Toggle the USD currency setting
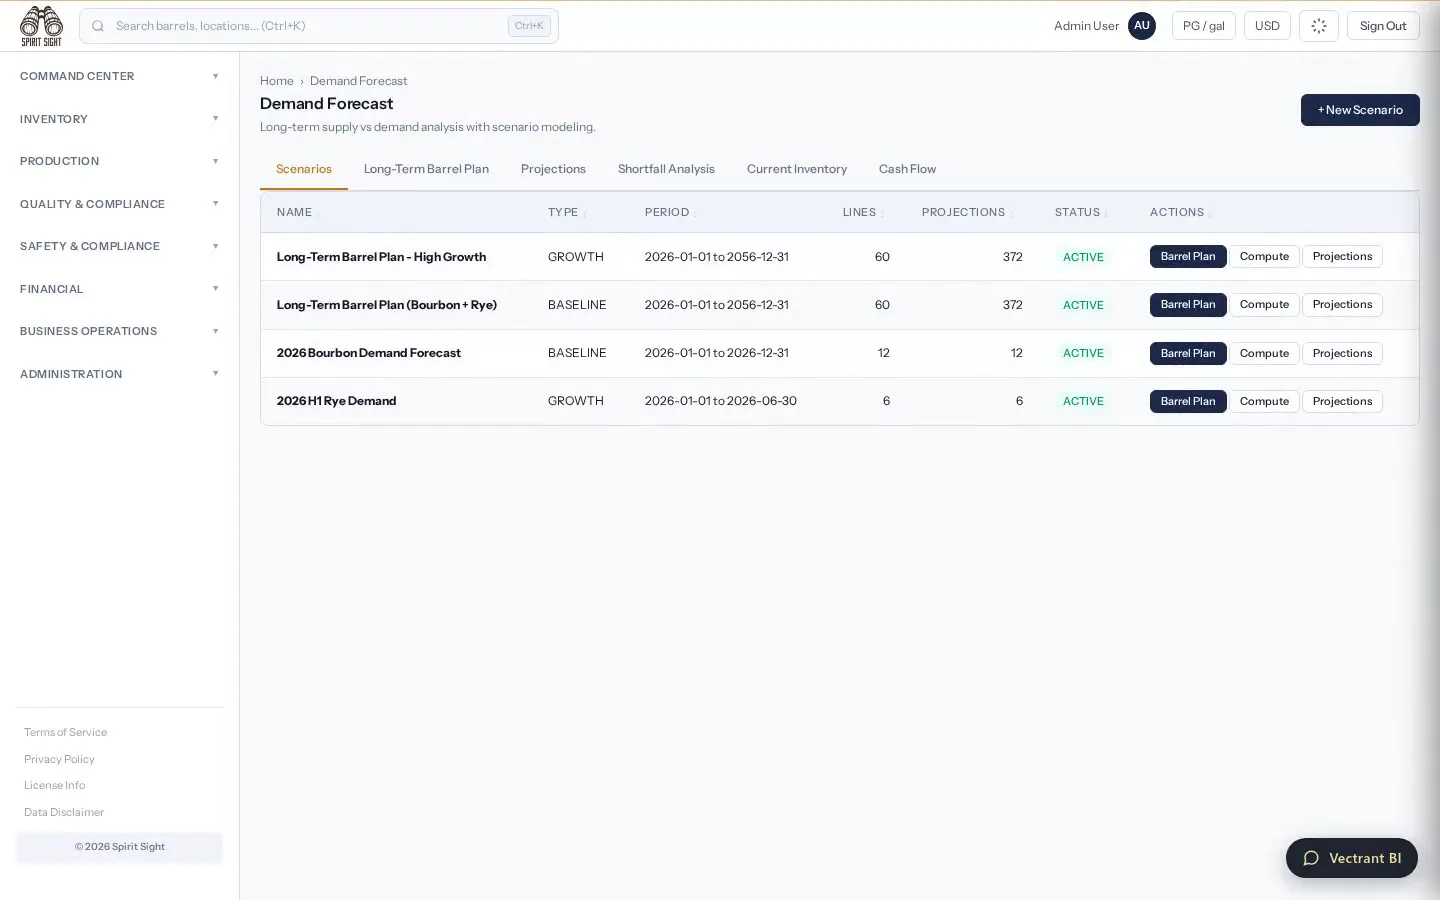This screenshot has width=1440, height=900. [1267, 26]
